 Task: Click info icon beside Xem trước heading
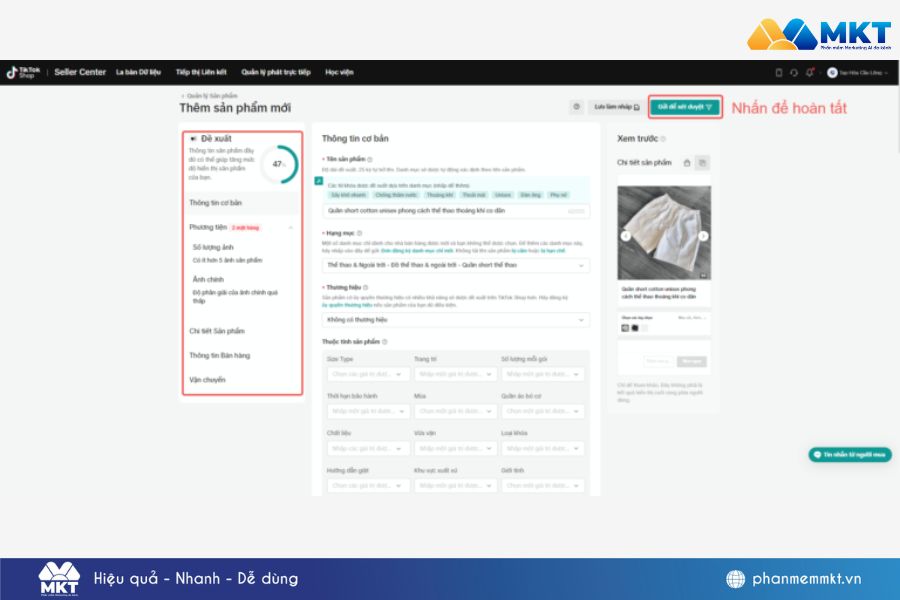[663, 139]
